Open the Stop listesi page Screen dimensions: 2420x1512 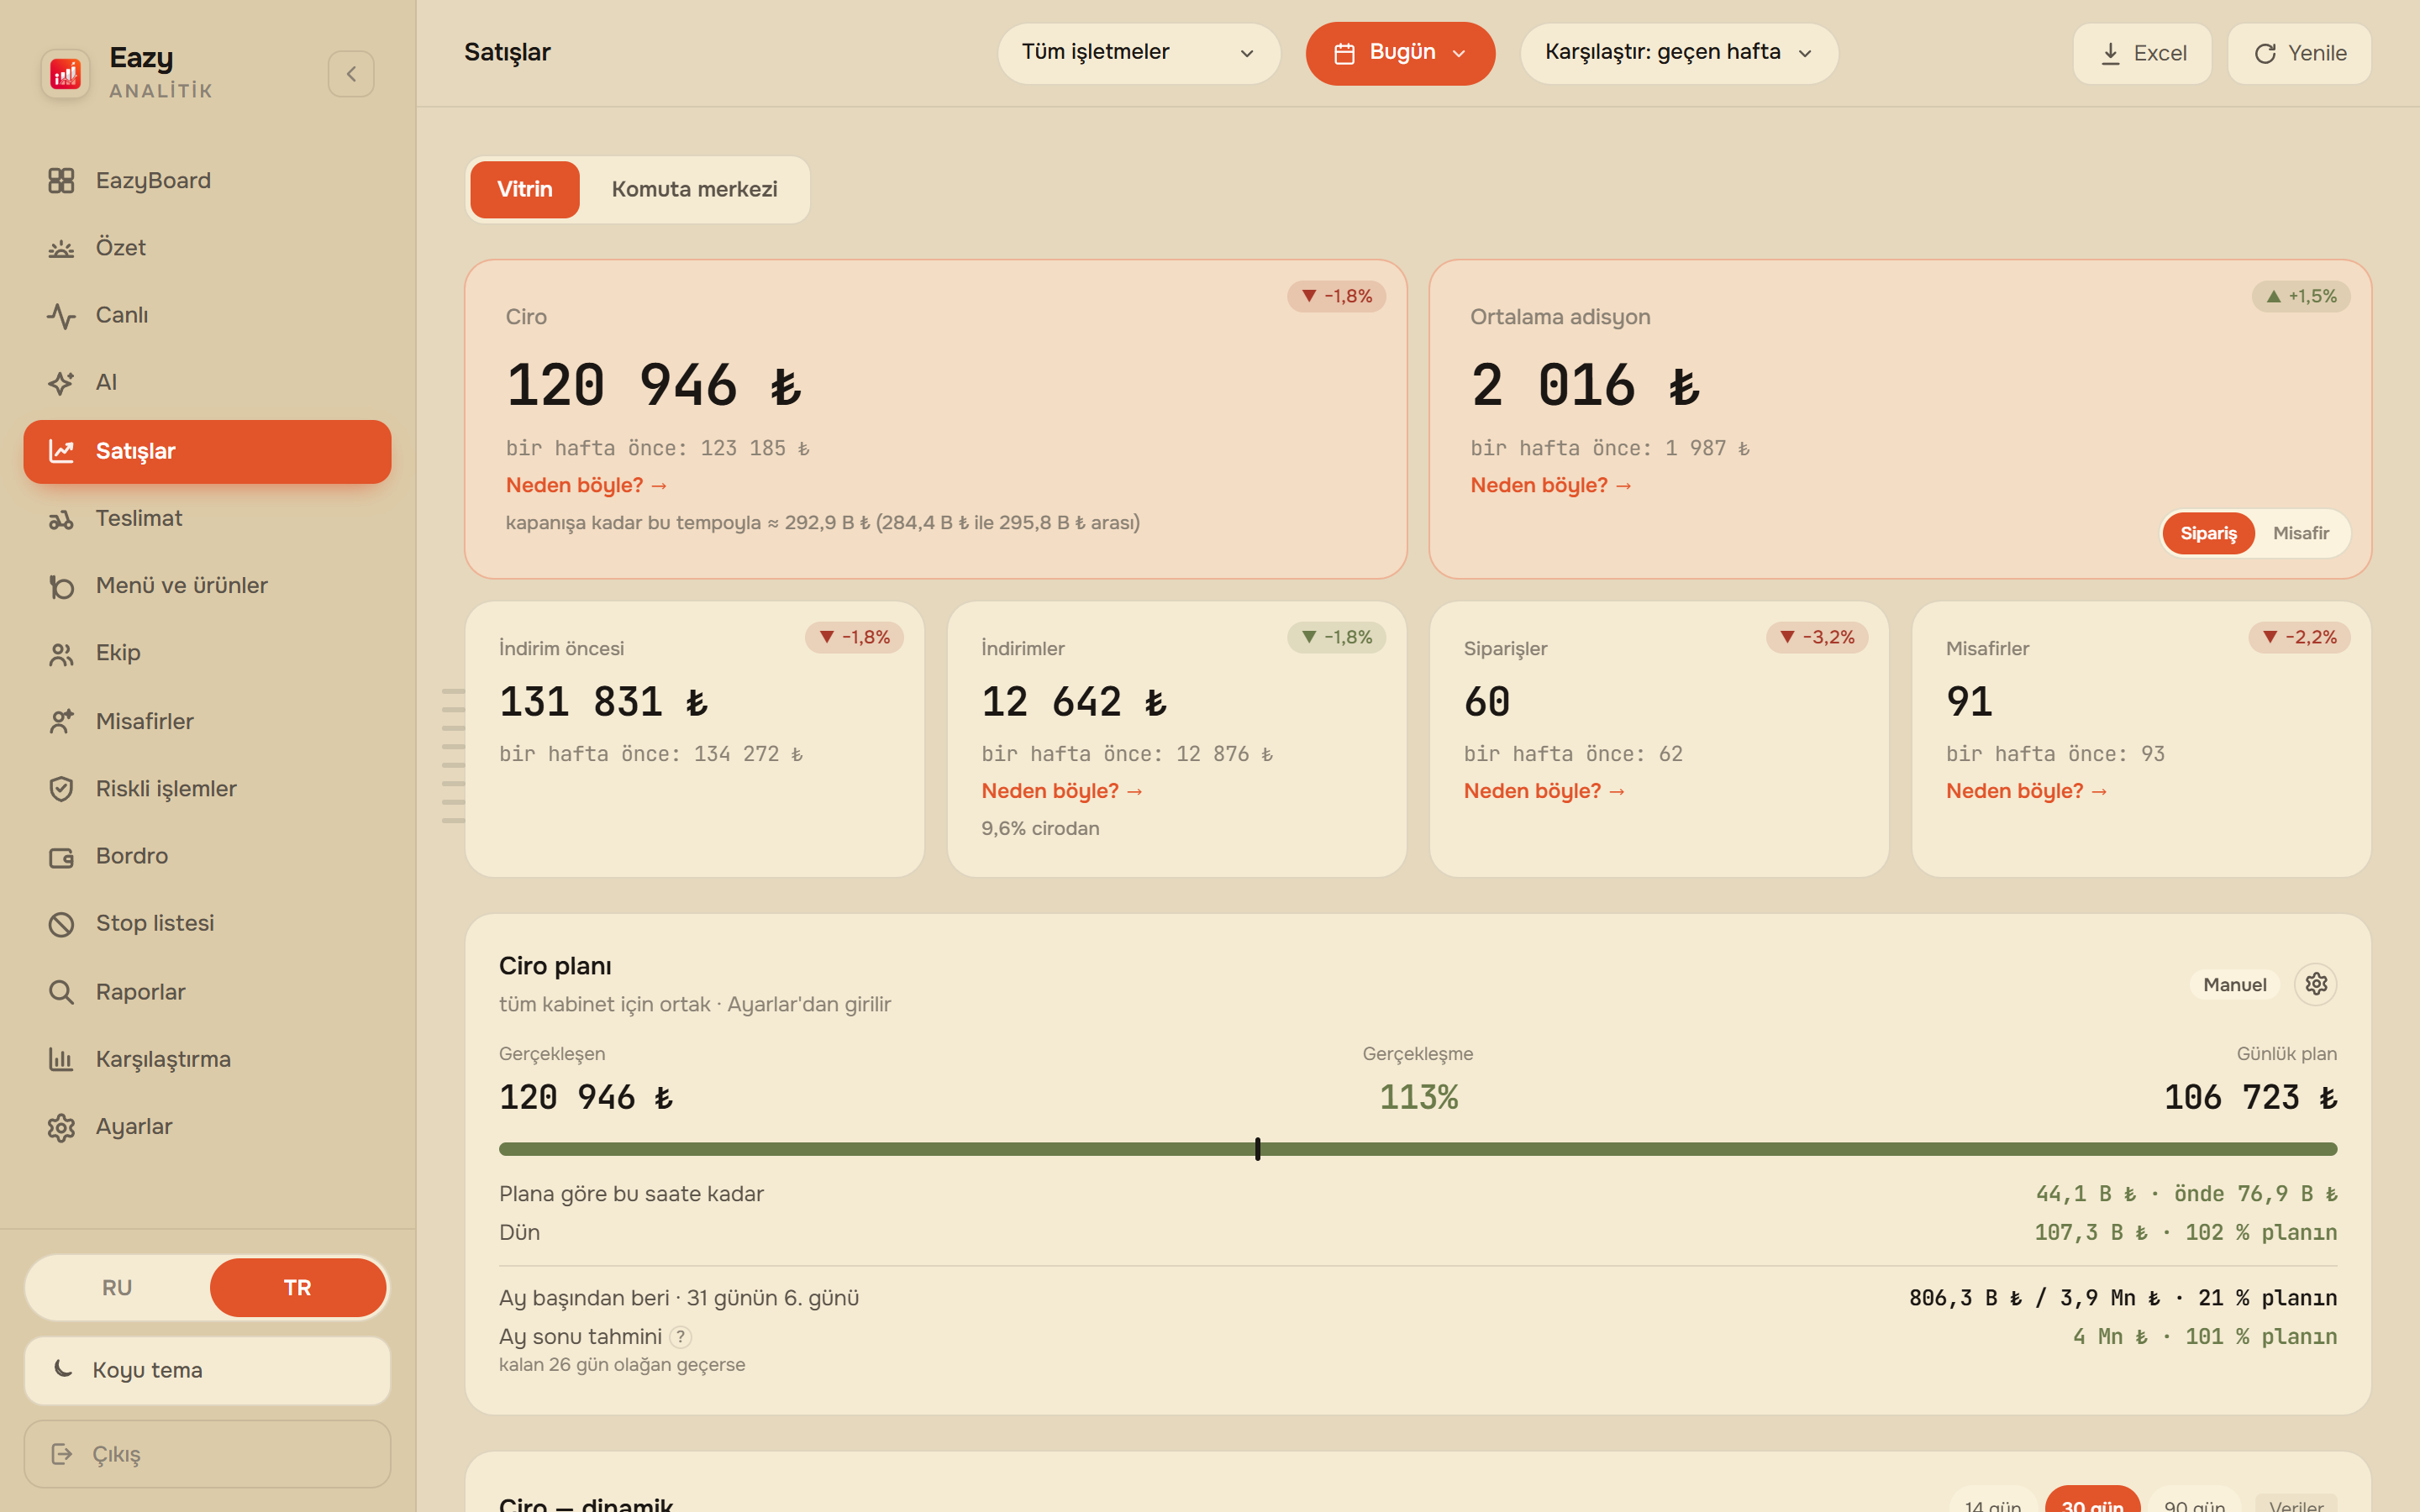pyautogui.click(x=207, y=923)
